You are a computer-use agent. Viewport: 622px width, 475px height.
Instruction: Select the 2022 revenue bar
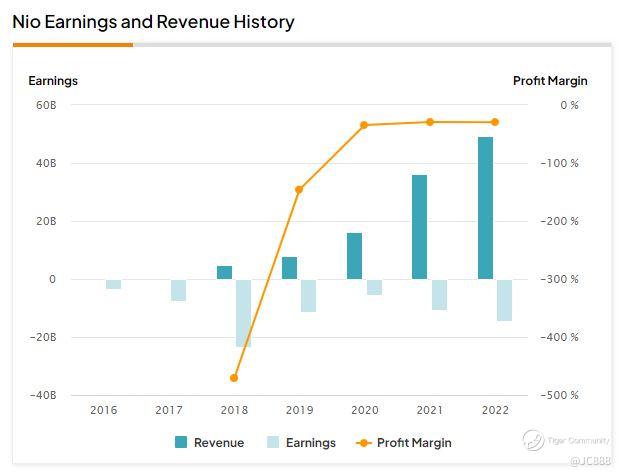(x=486, y=208)
